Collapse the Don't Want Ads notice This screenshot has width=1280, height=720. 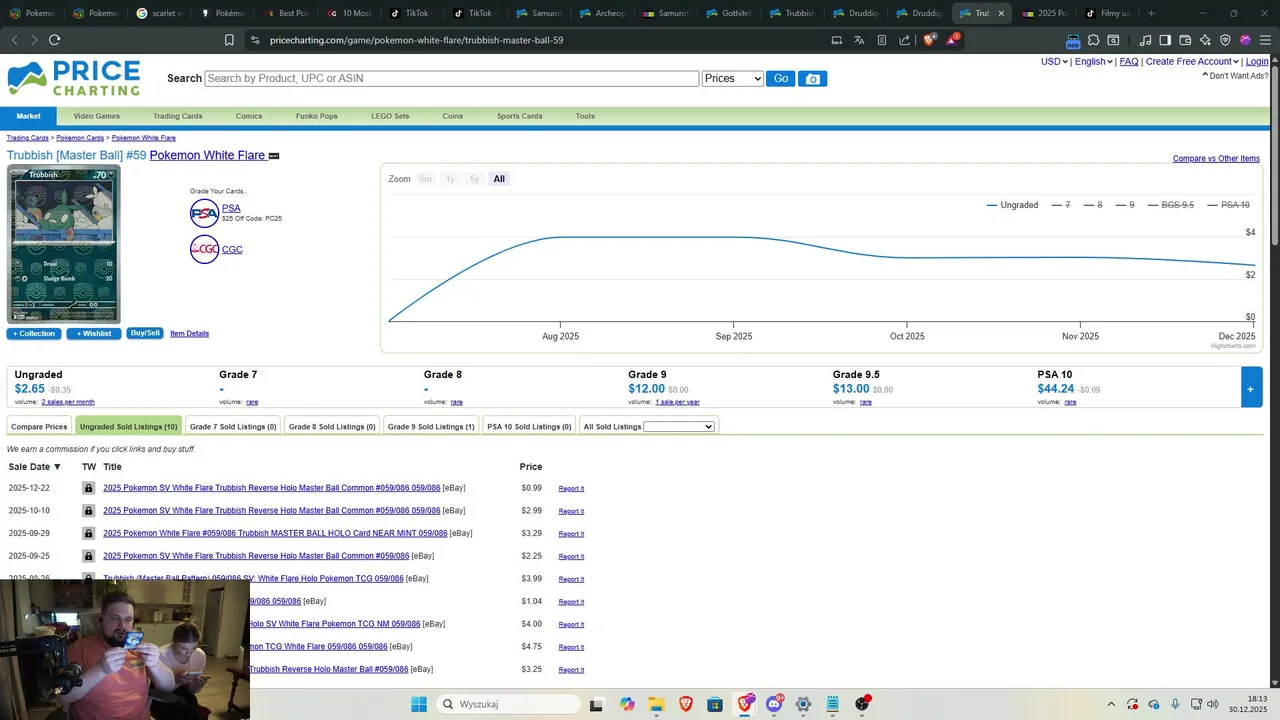(1234, 76)
